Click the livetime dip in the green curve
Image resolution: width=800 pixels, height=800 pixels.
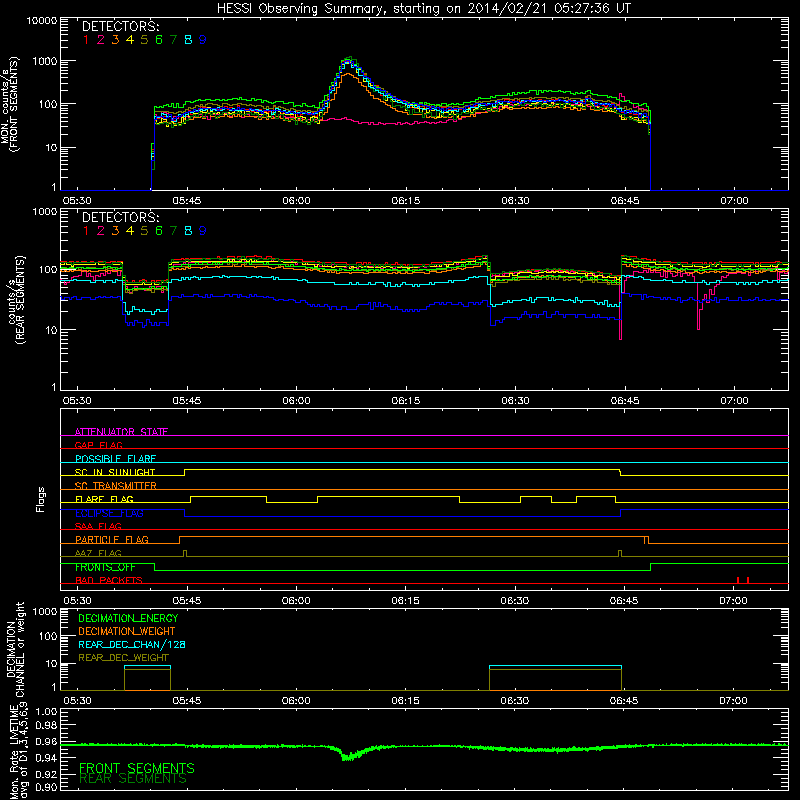pos(348,756)
